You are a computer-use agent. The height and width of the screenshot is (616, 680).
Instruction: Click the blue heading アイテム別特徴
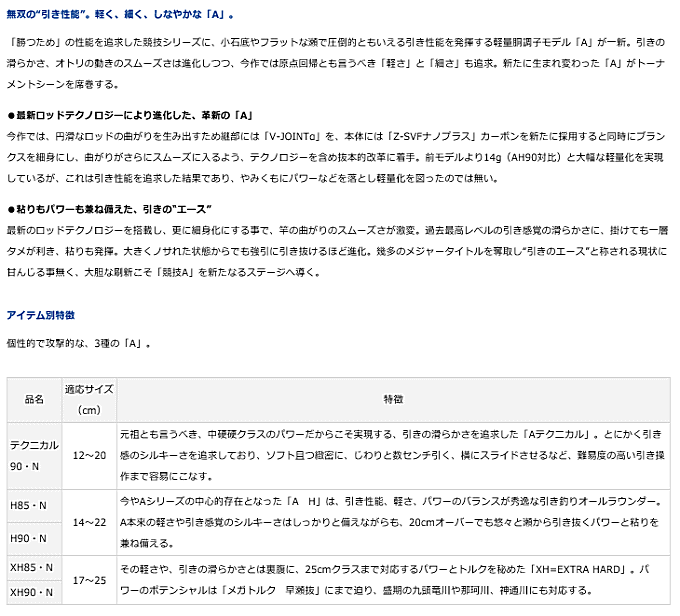pos(41,315)
